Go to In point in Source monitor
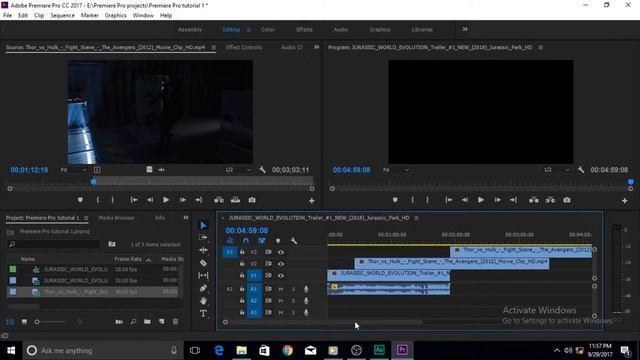This screenshot has height=360, width=640. [x=133, y=200]
